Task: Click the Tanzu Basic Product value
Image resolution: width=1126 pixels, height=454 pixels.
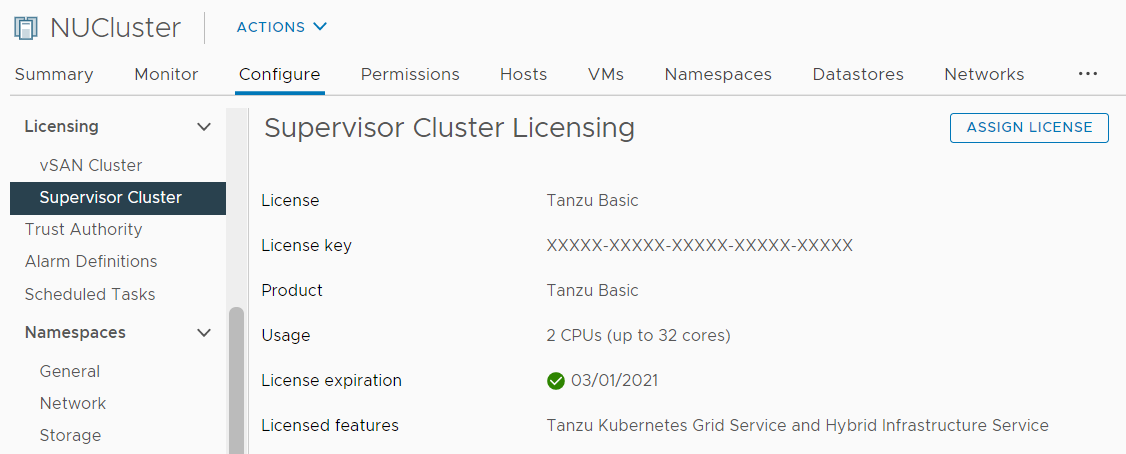Action: pyautogui.click(x=592, y=290)
